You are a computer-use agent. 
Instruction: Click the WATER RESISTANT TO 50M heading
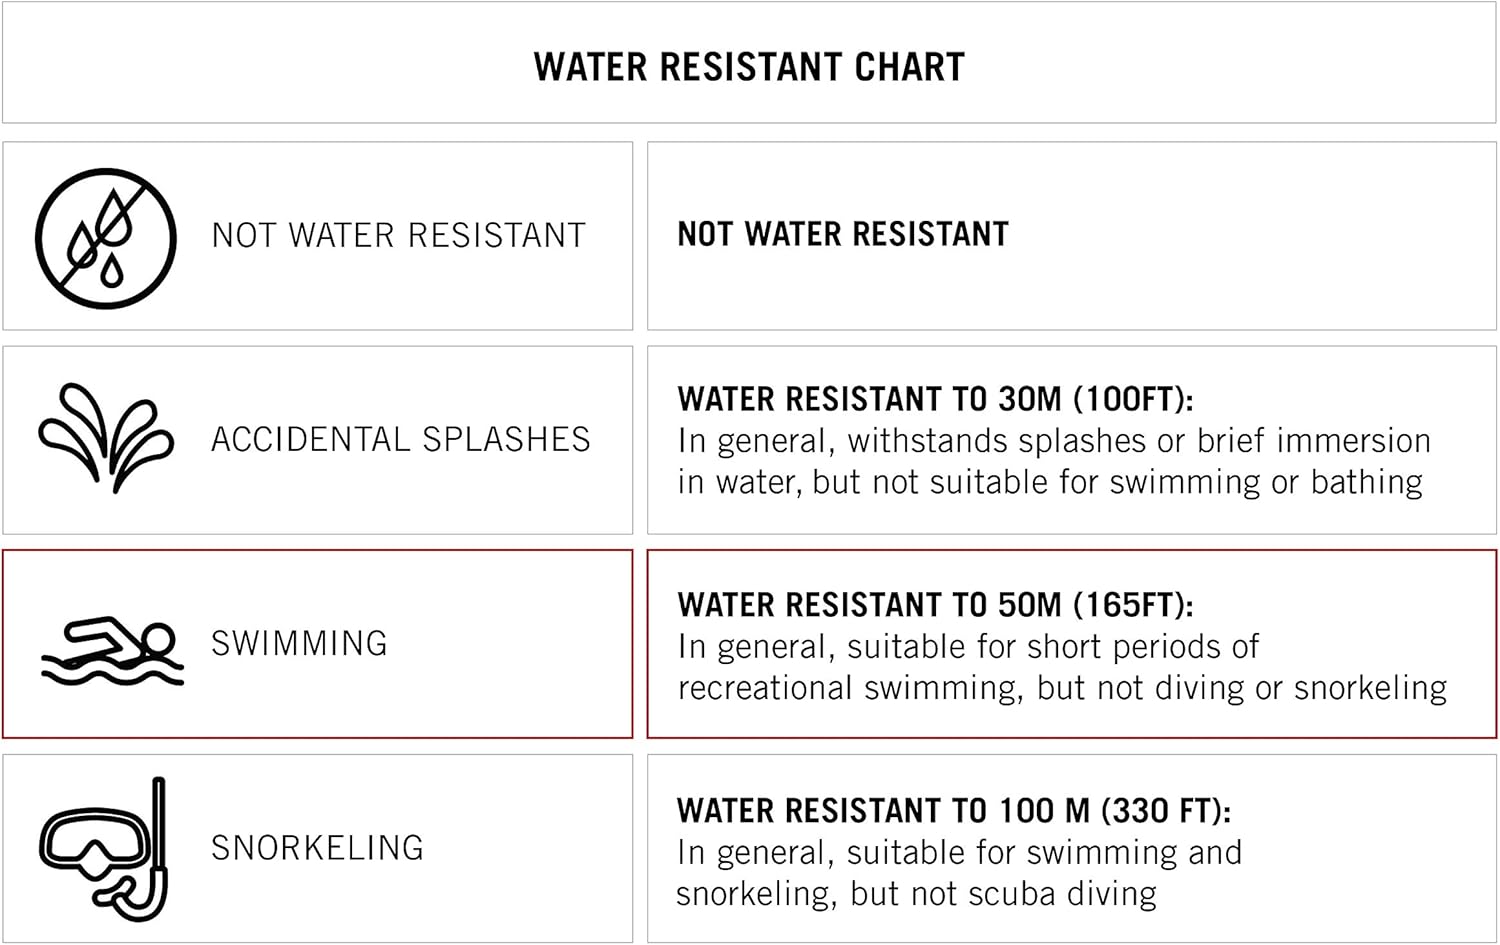click(935, 605)
